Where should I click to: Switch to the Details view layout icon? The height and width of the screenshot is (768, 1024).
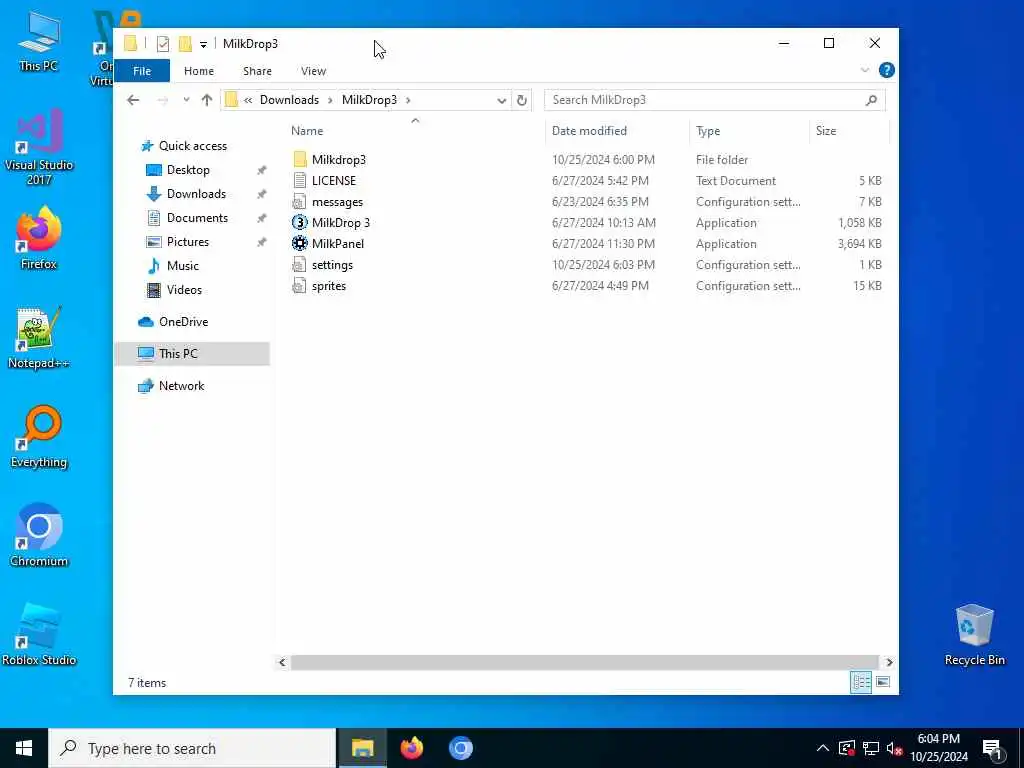click(861, 682)
